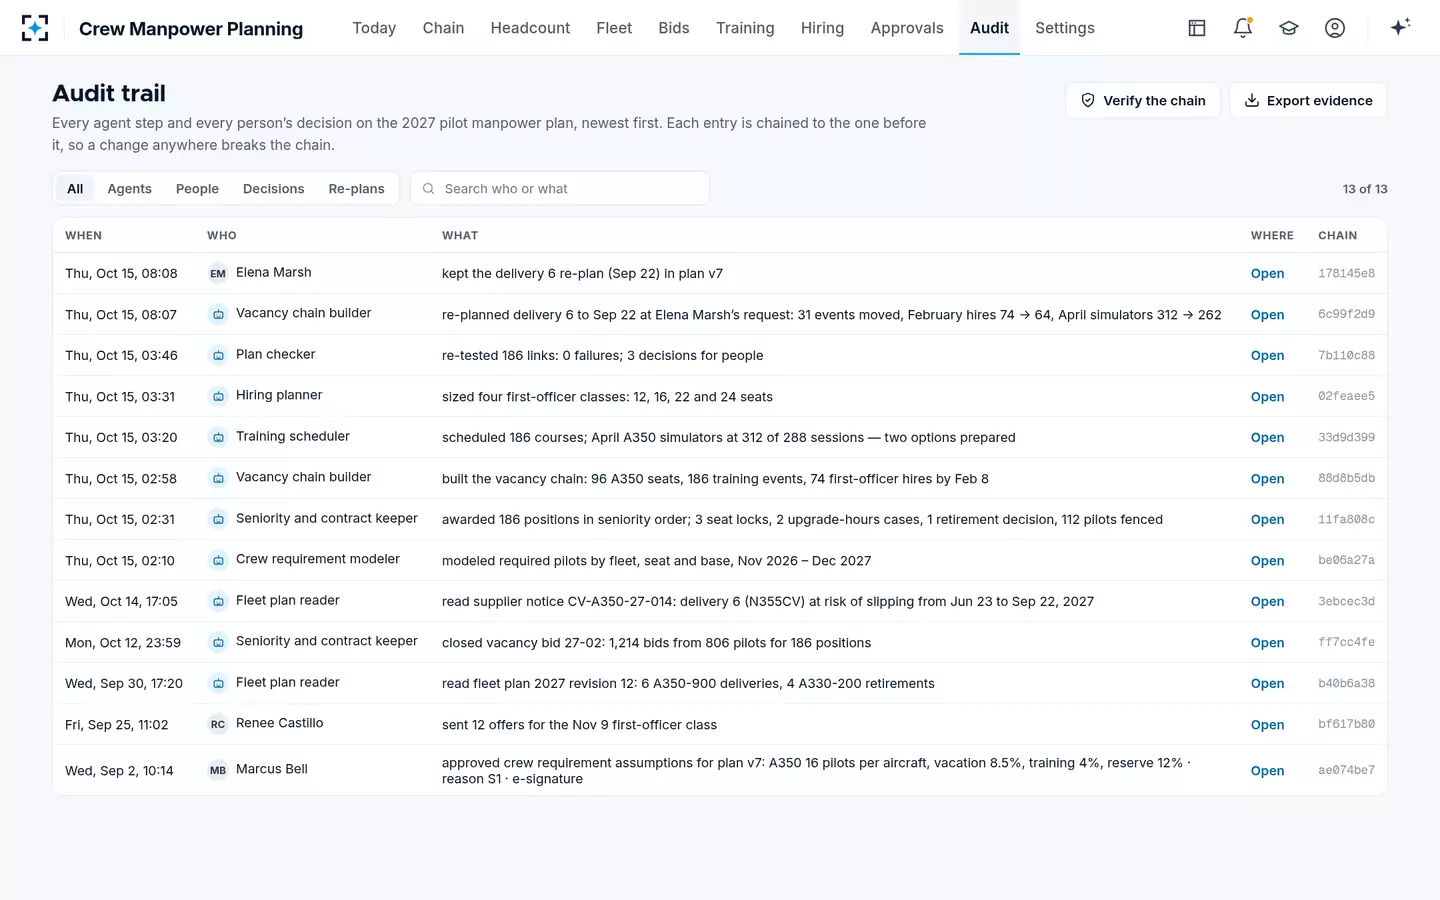Click the WHEN column header
1440x900 pixels.
[x=83, y=235]
